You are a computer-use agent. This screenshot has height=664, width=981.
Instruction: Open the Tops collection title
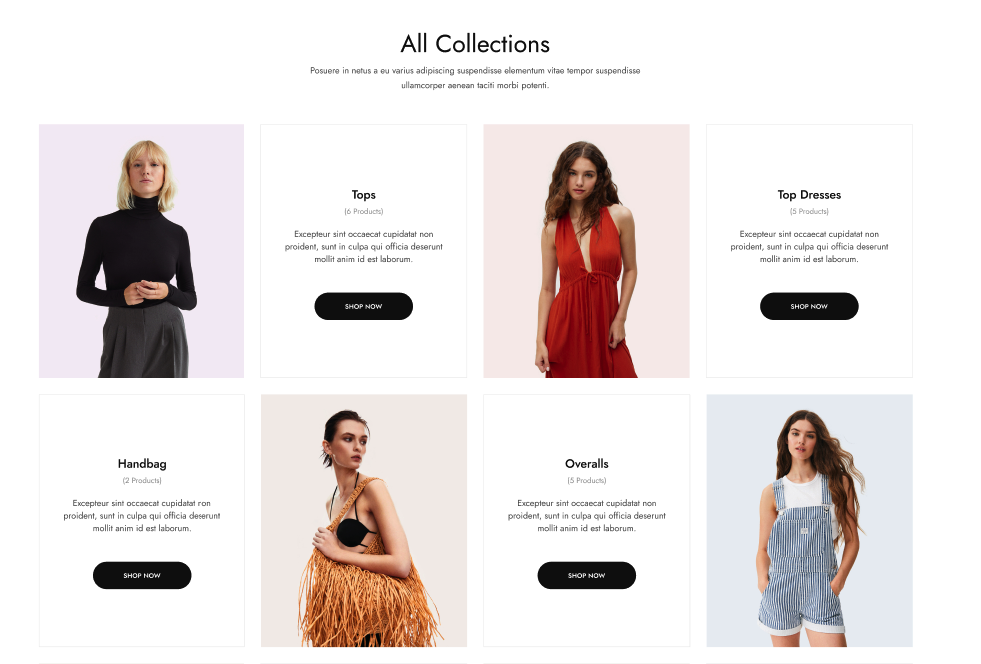(x=363, y=195)
